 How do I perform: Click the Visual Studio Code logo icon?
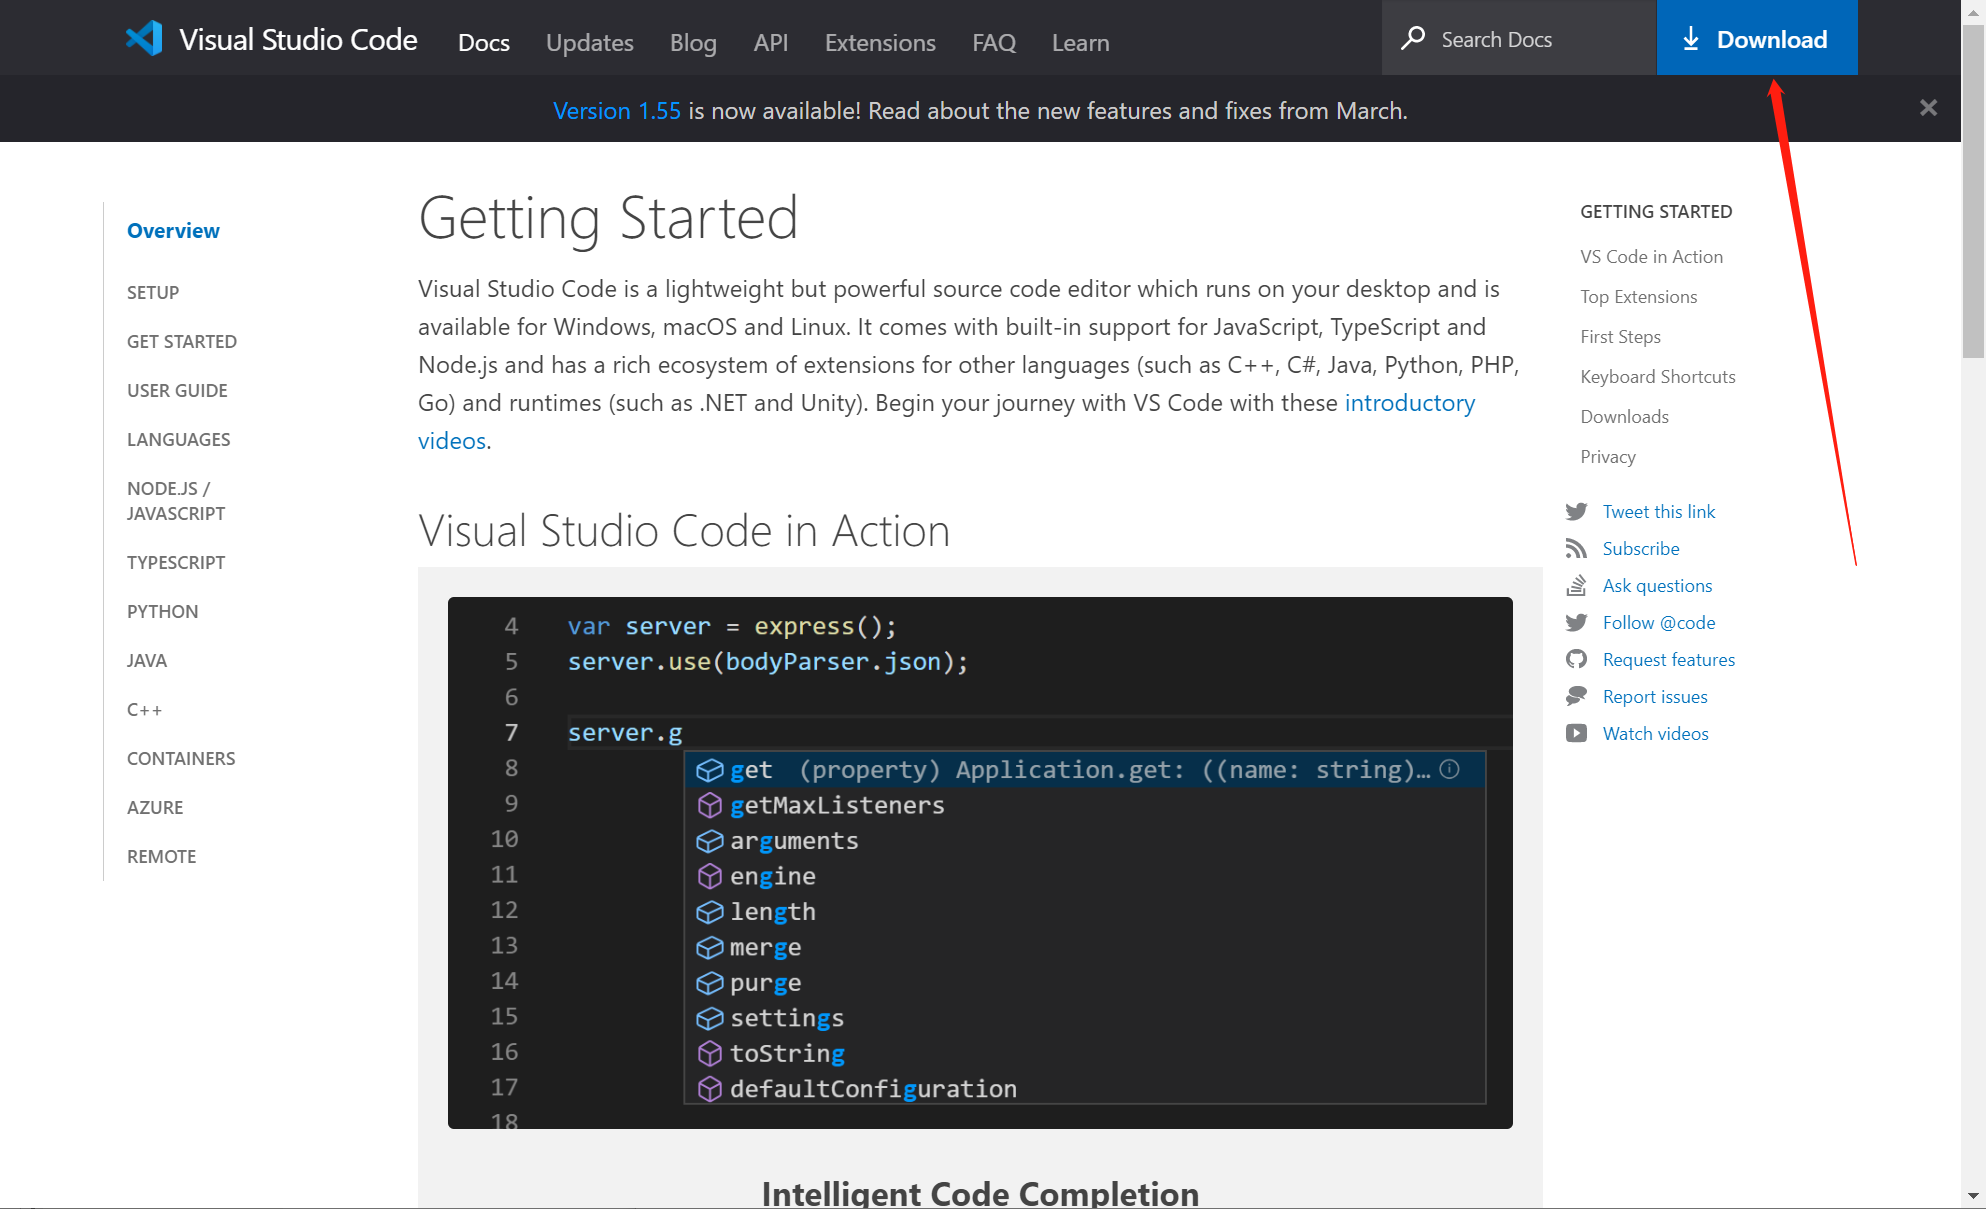click(144, 39)
